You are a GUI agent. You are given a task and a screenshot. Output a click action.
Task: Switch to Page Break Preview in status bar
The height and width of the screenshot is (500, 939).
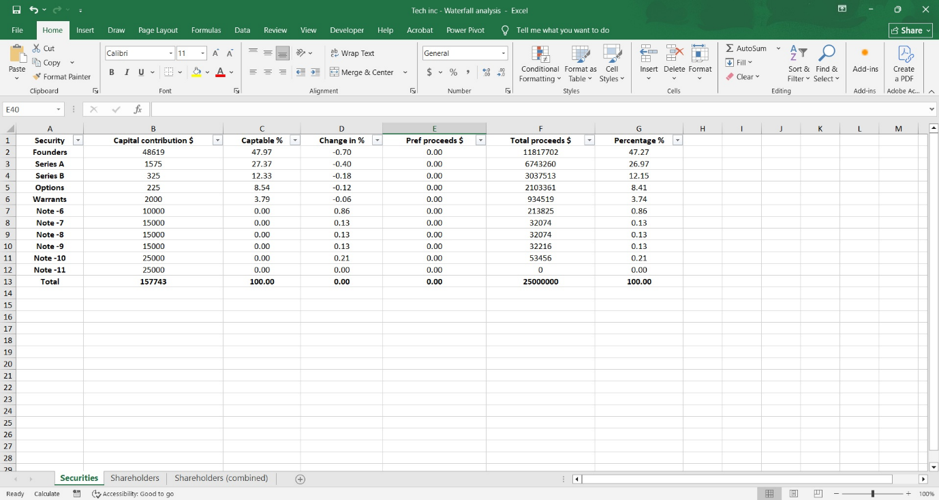click(818, 494)
